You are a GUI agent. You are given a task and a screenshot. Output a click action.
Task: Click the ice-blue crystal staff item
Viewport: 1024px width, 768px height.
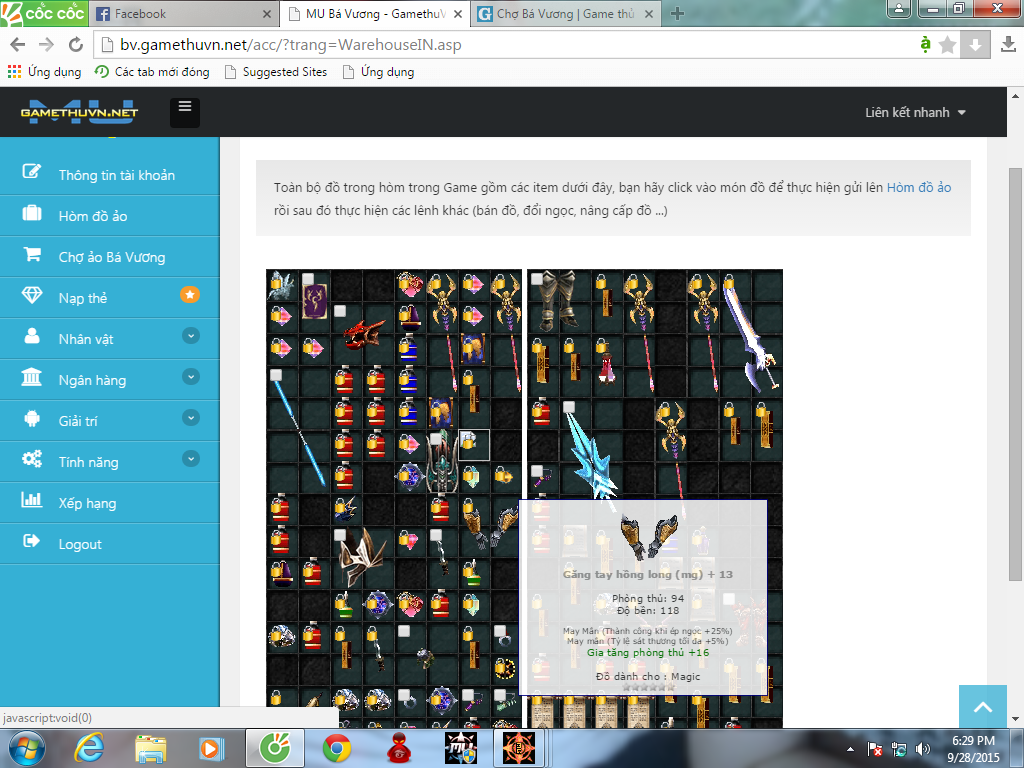click(590, 456)
